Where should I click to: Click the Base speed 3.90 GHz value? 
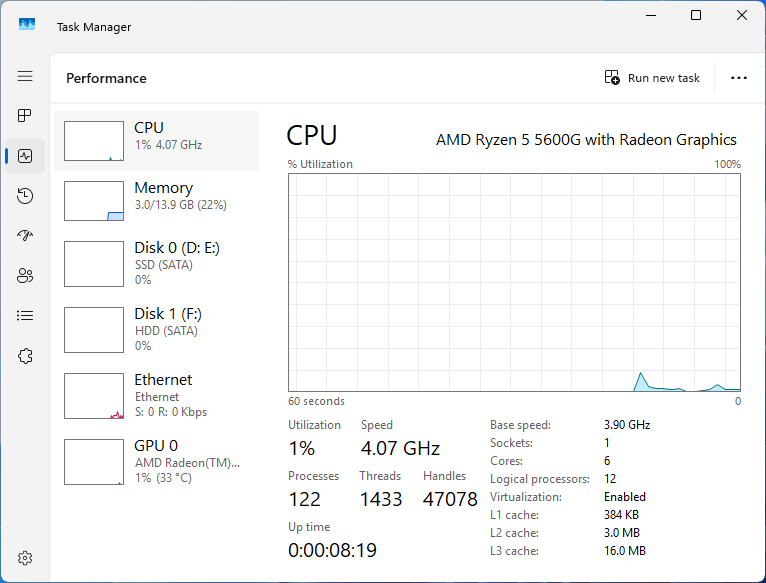(x=627, y=425)
